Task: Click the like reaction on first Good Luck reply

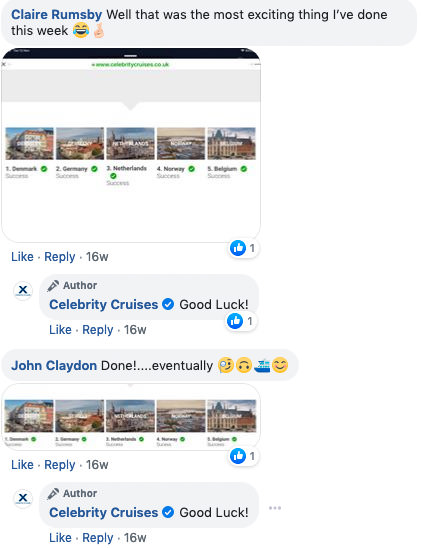Action: [235, 321]
